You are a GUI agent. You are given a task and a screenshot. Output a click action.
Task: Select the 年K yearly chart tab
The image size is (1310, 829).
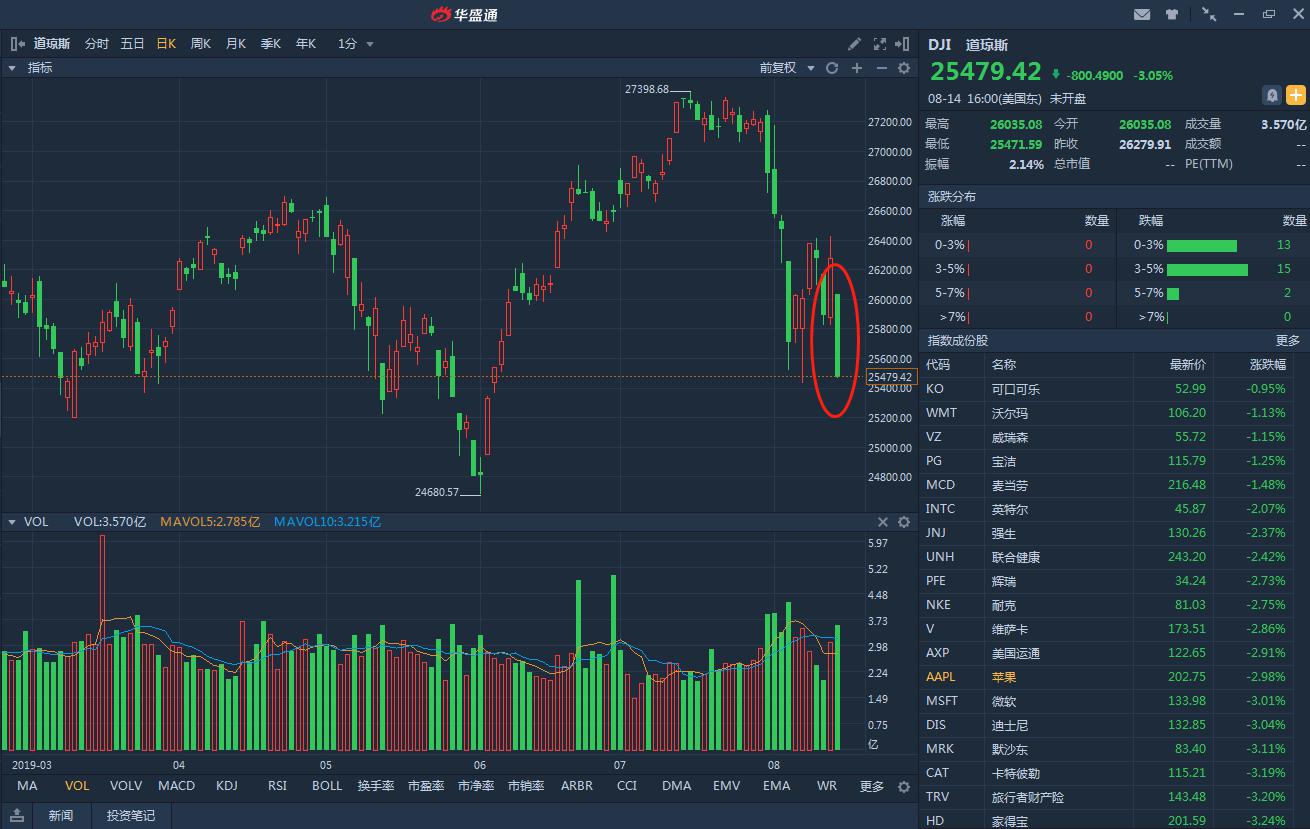(x=305, y=44)
